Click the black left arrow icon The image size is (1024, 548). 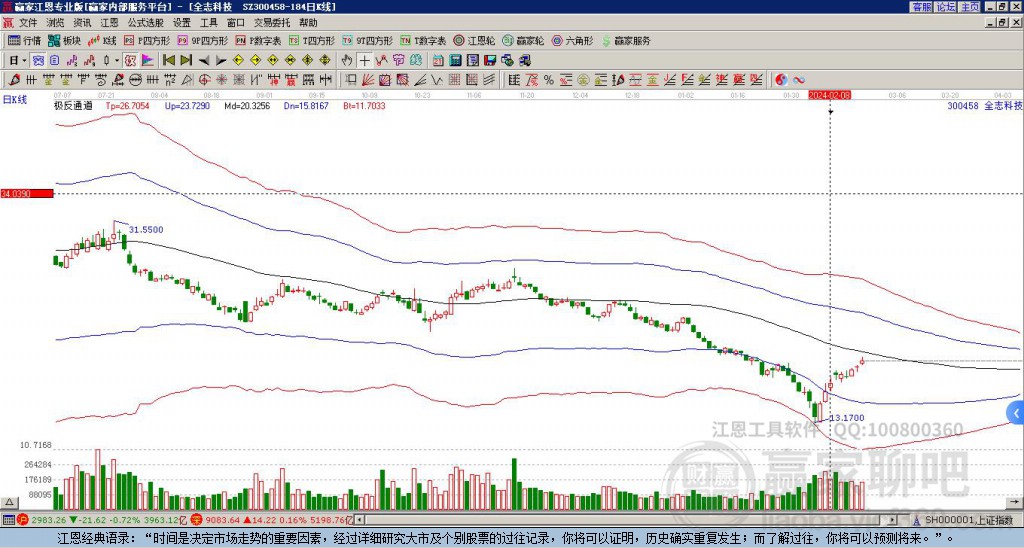pyautogui.click(x=204, y=60)
